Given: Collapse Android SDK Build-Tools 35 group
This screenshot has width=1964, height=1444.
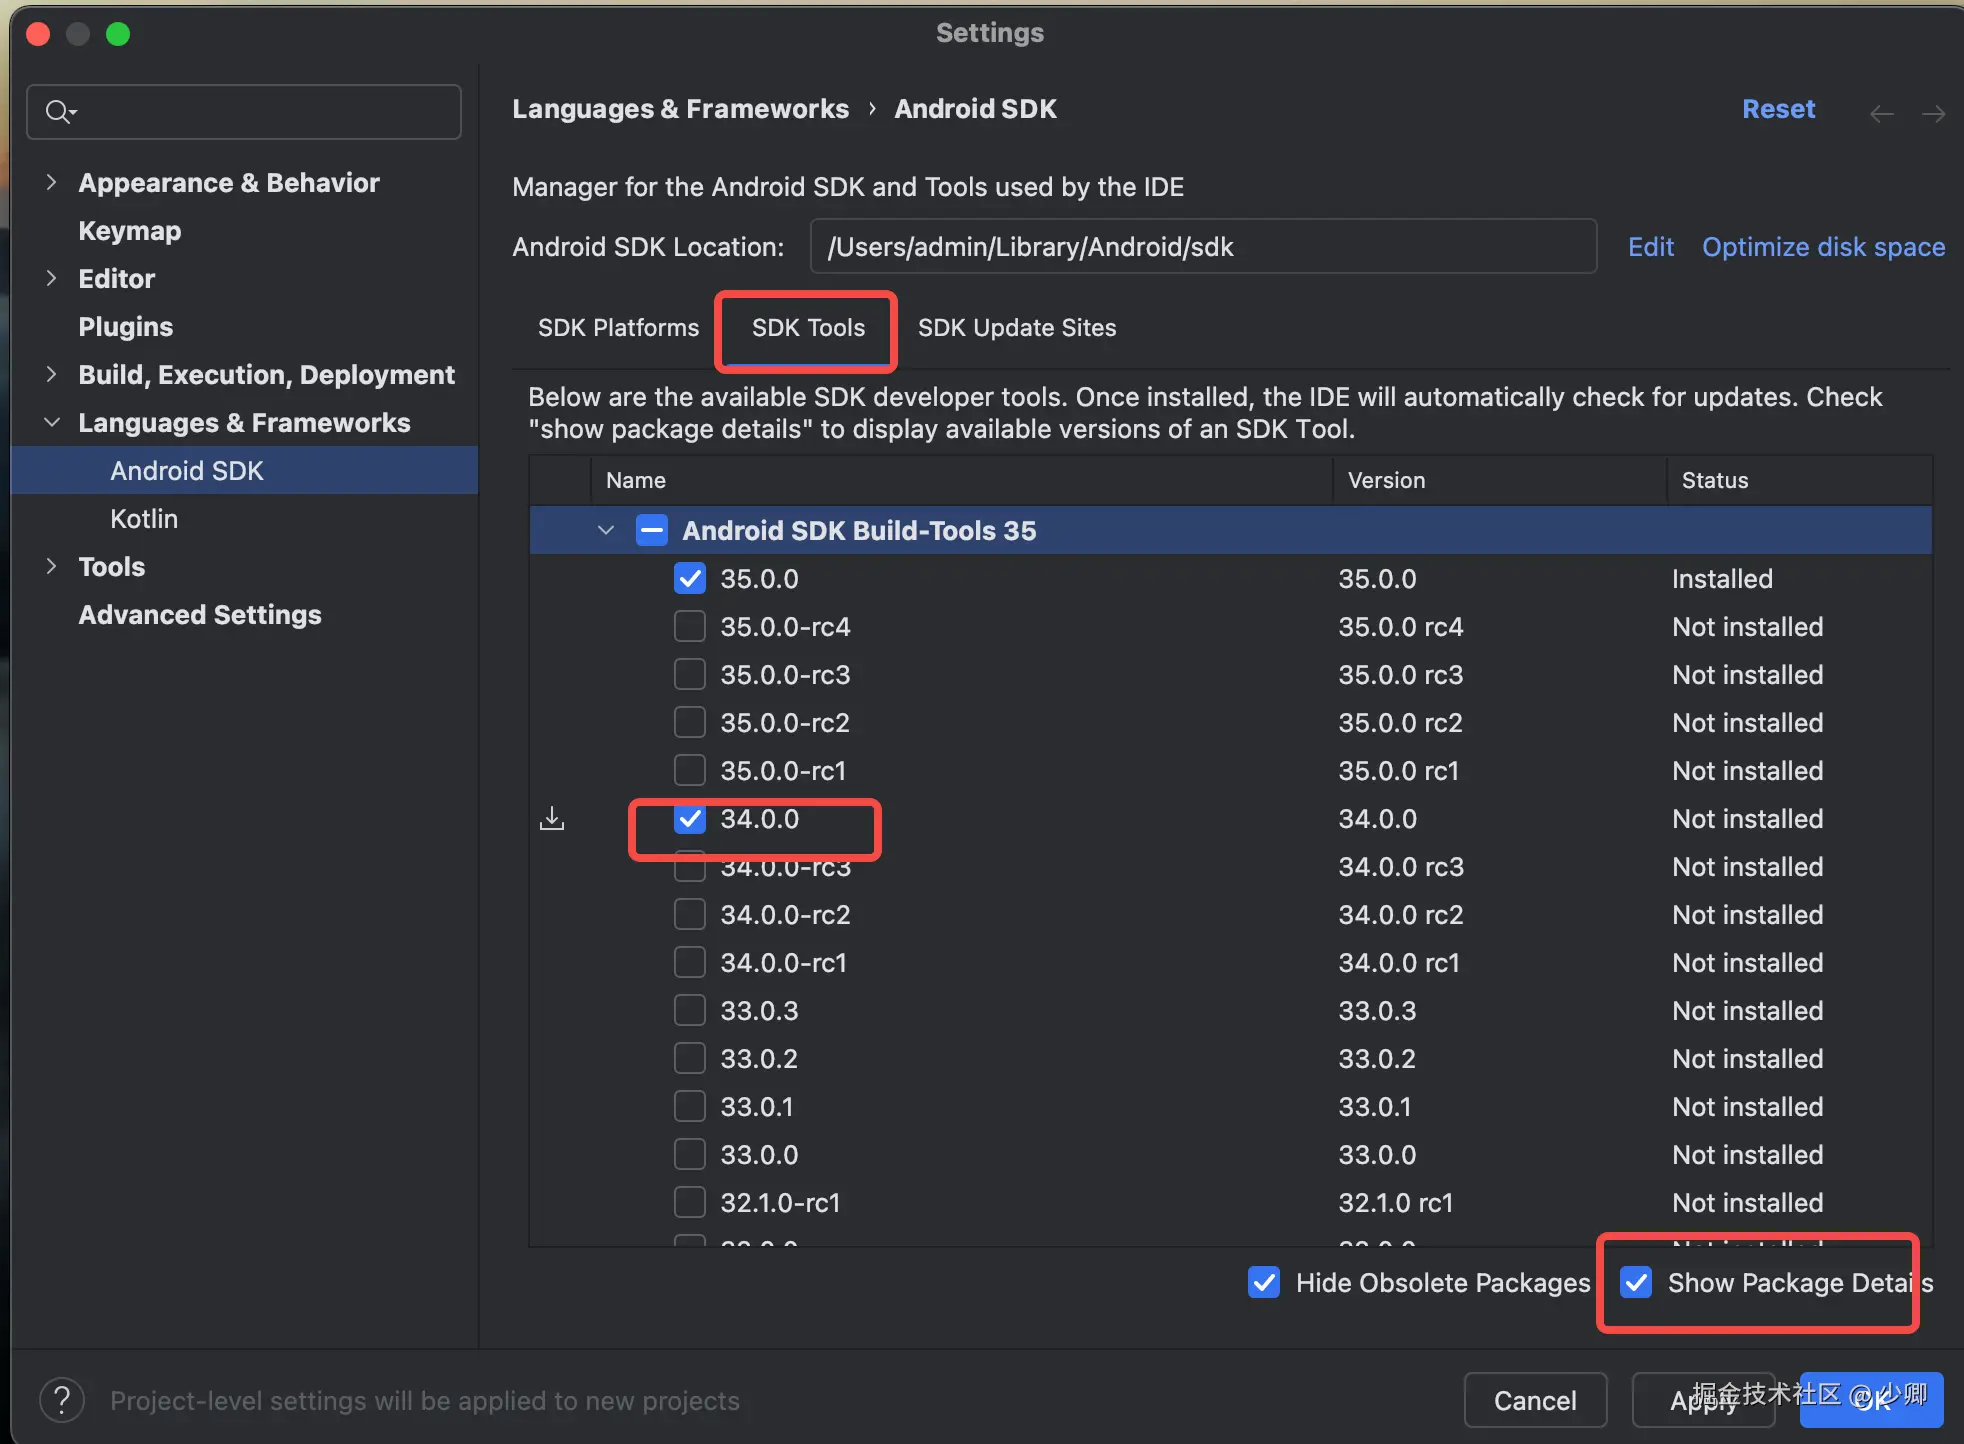Looking at the screenshot, I should (605, 530).
